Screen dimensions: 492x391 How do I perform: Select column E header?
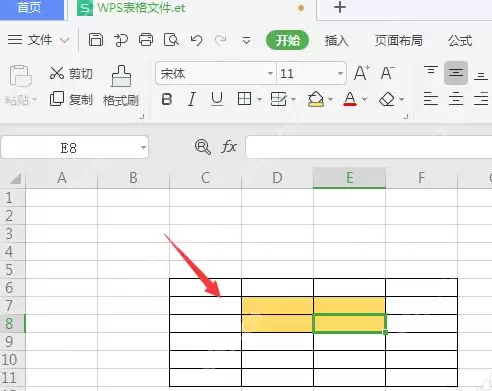(349, 178)
